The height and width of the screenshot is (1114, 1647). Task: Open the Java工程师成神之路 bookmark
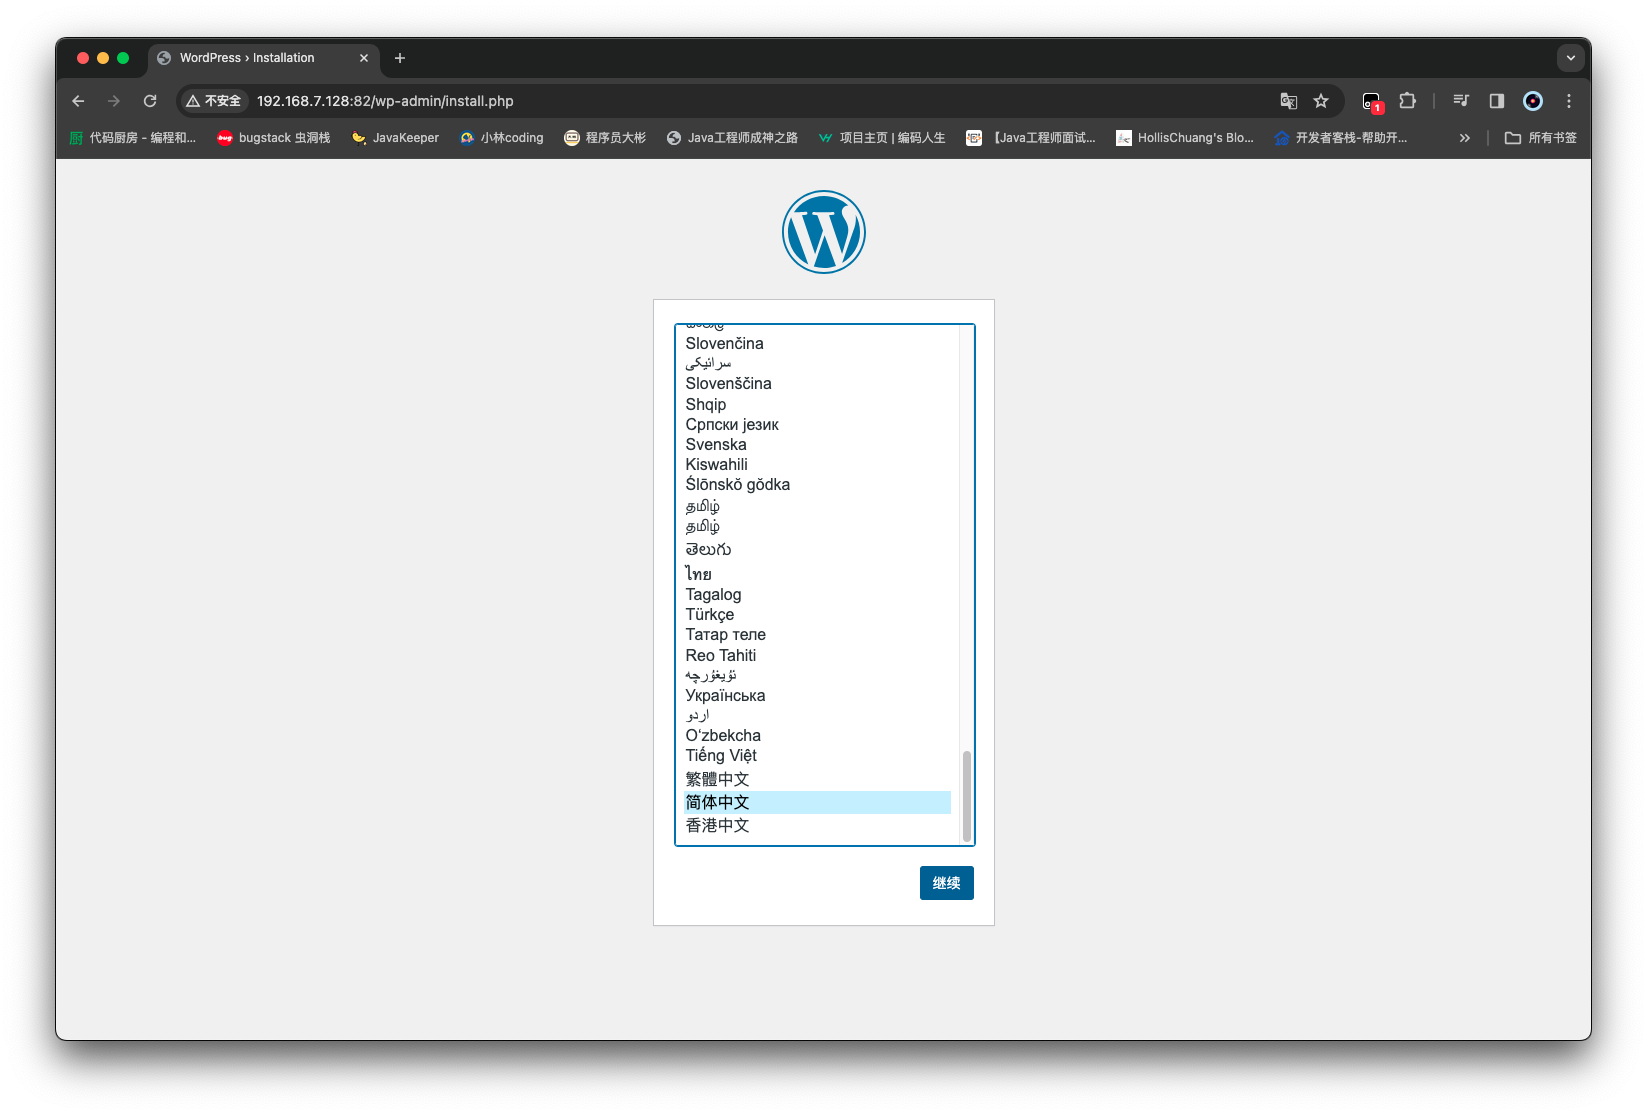(x=732, y=138)
